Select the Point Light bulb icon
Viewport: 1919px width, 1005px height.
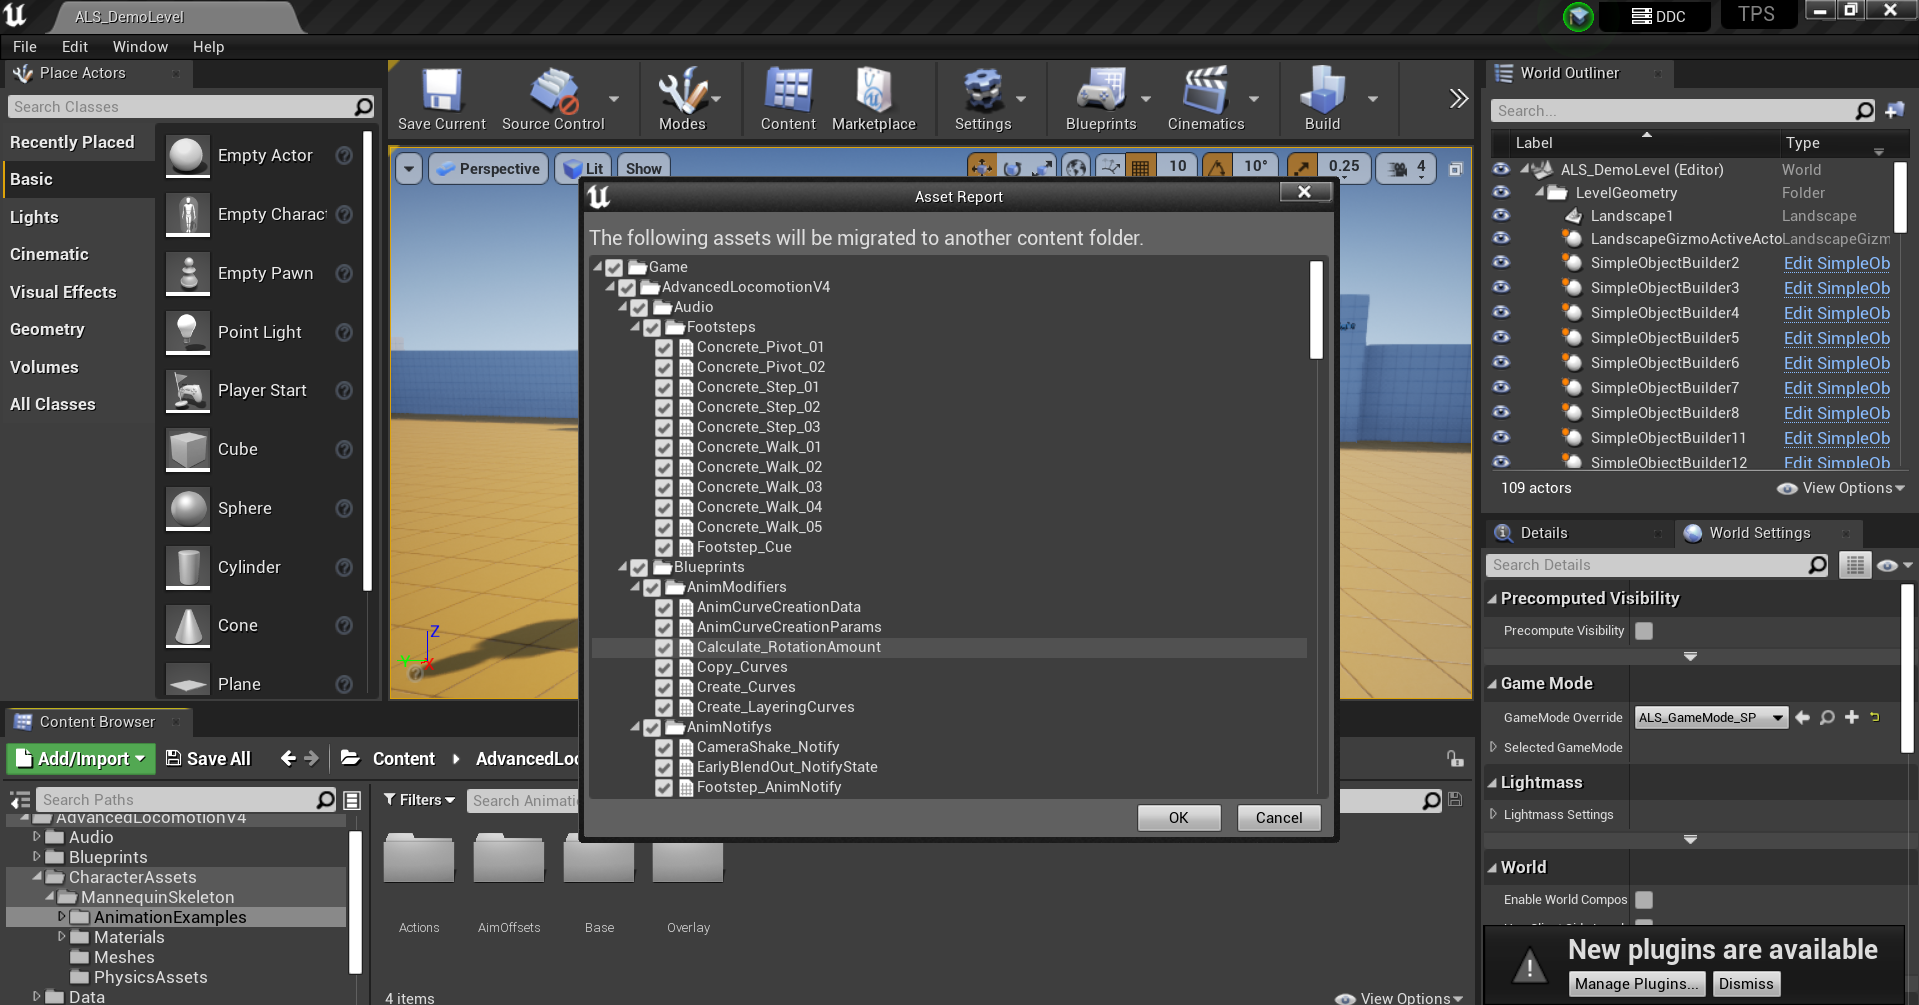188,332
